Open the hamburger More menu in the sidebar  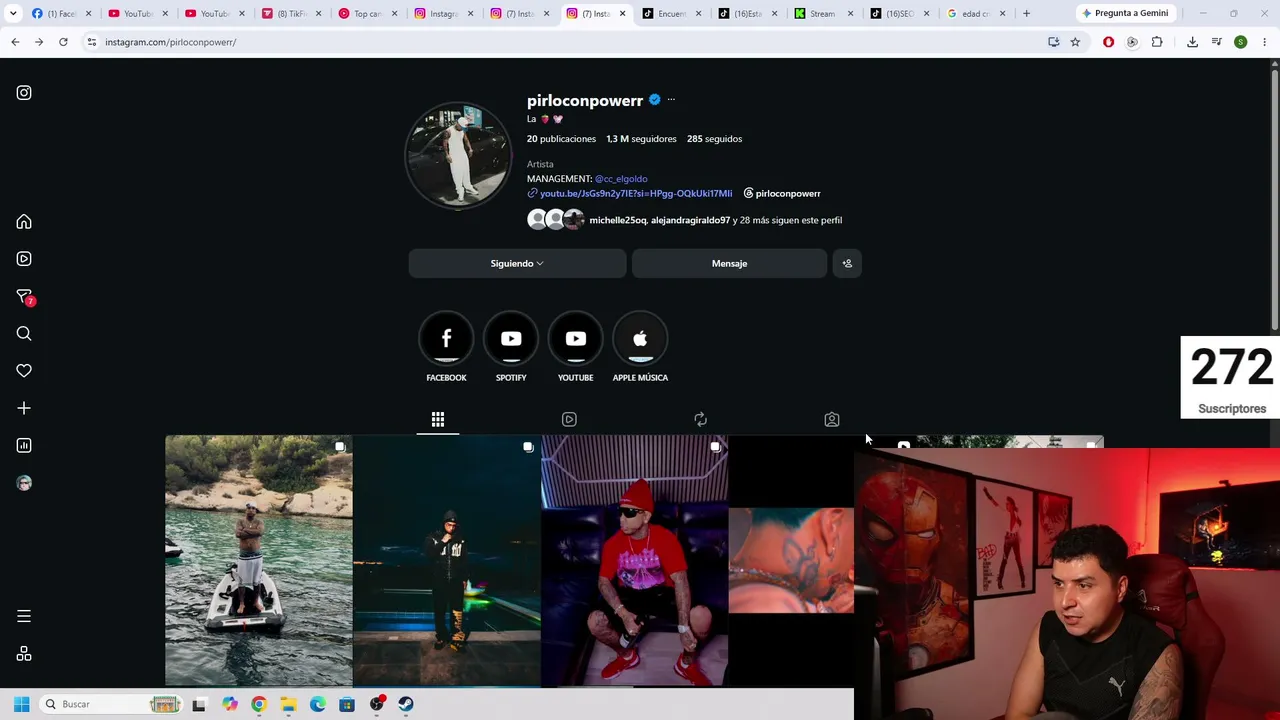coord(24,616)
